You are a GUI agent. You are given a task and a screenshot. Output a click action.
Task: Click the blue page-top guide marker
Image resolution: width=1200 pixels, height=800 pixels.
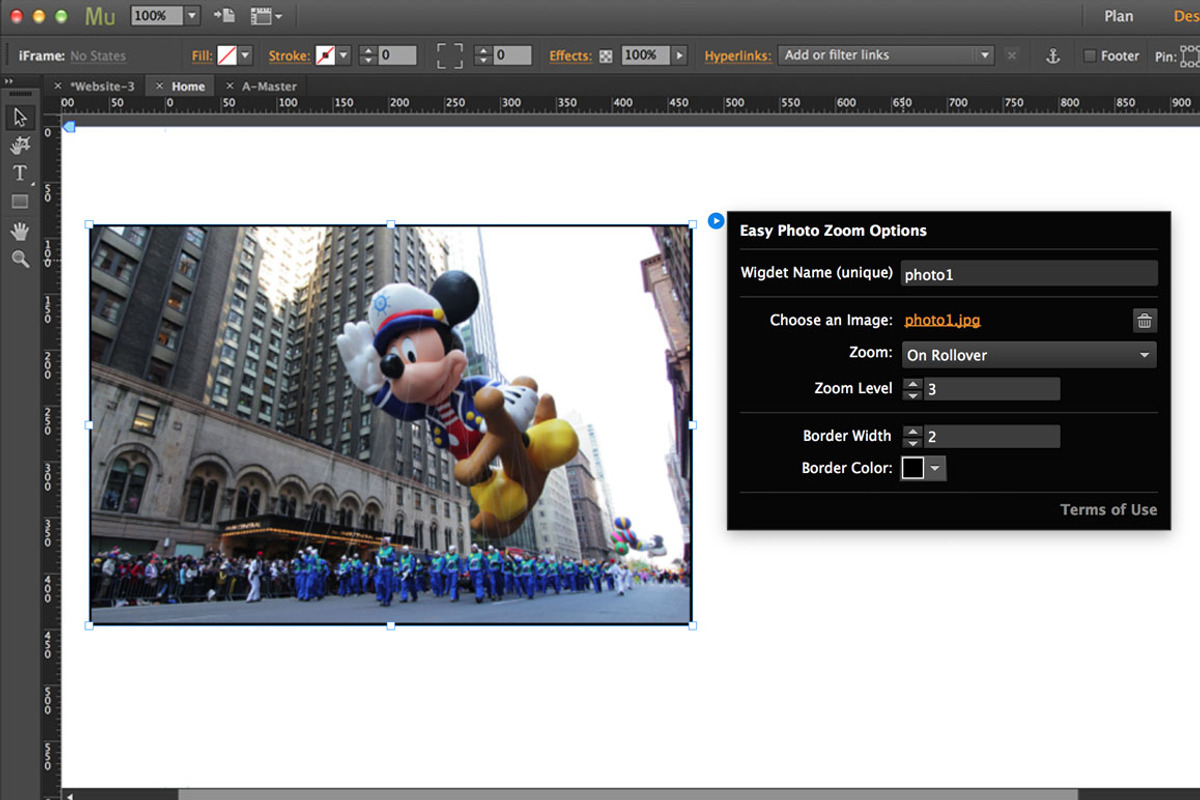coord(68,126)
